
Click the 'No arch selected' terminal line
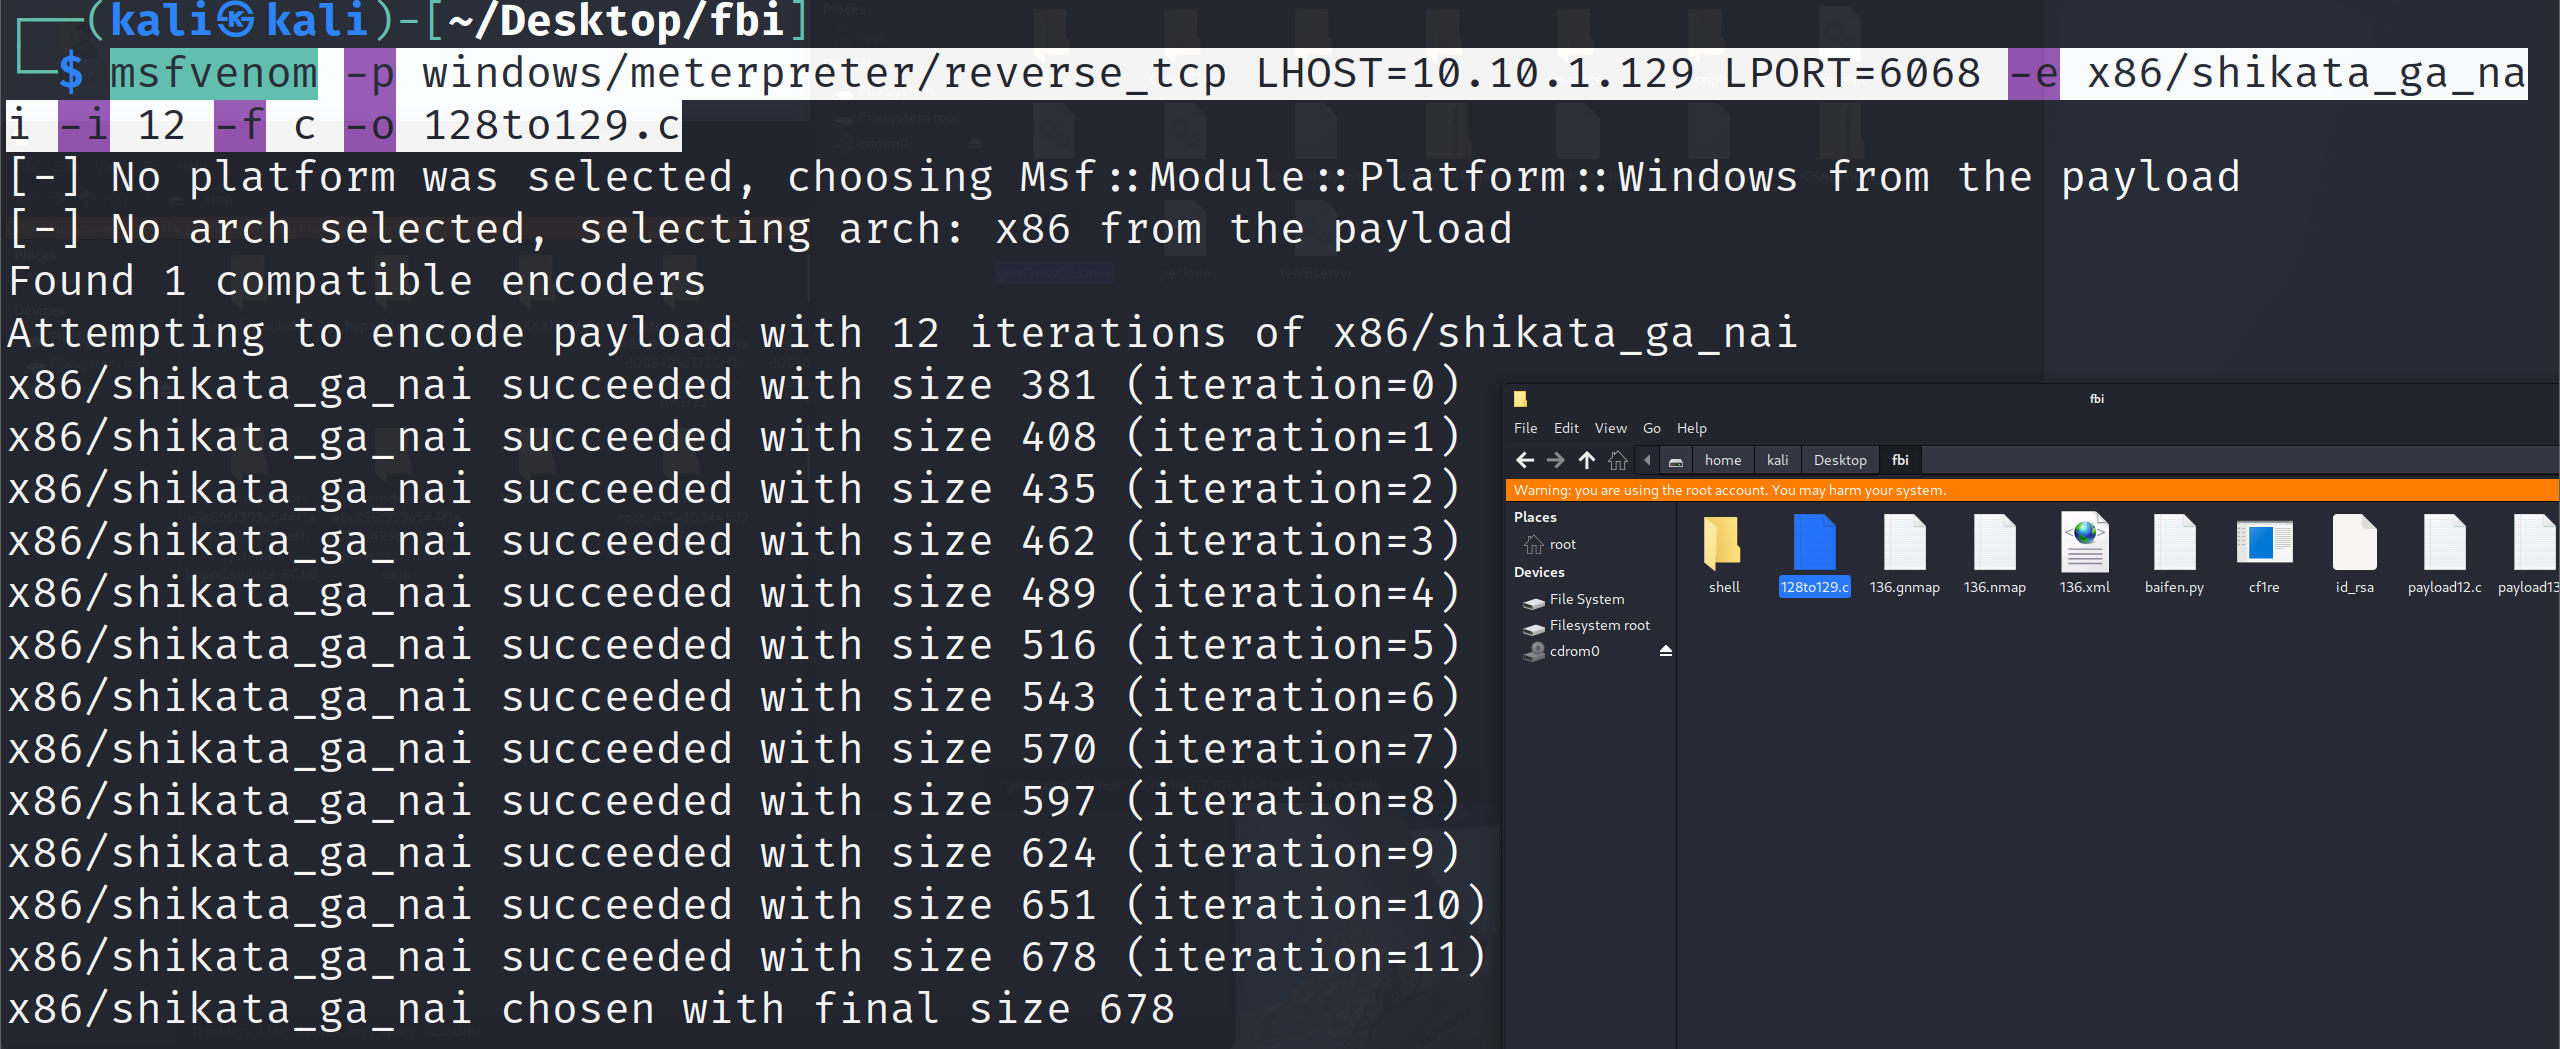click(760, 229)
